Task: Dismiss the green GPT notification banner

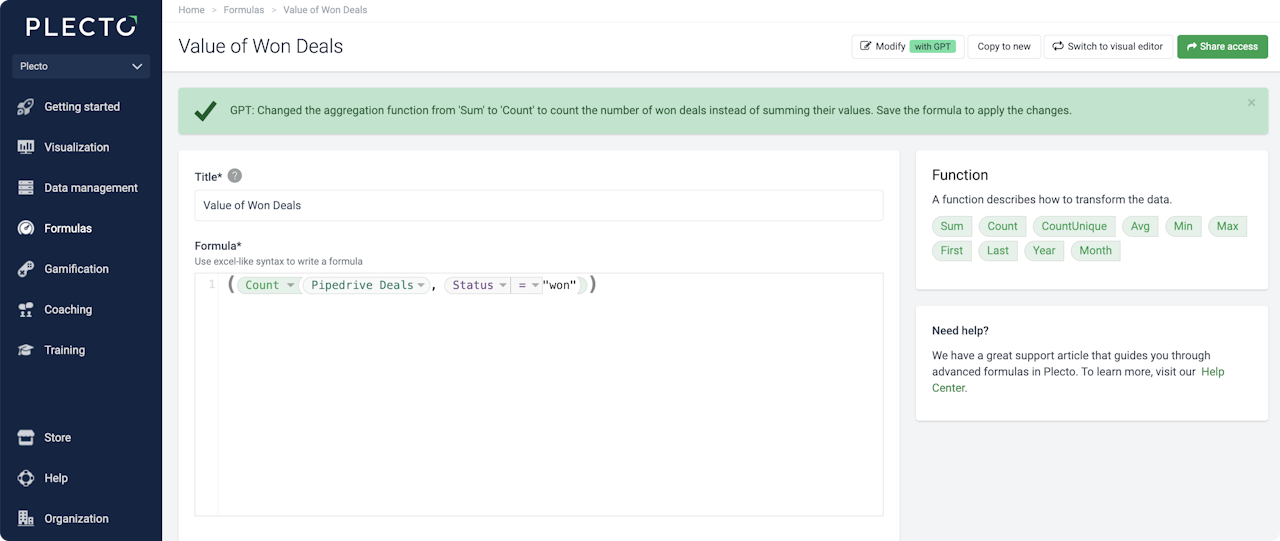Action: pyautogui.click(x=1251, y=102)
